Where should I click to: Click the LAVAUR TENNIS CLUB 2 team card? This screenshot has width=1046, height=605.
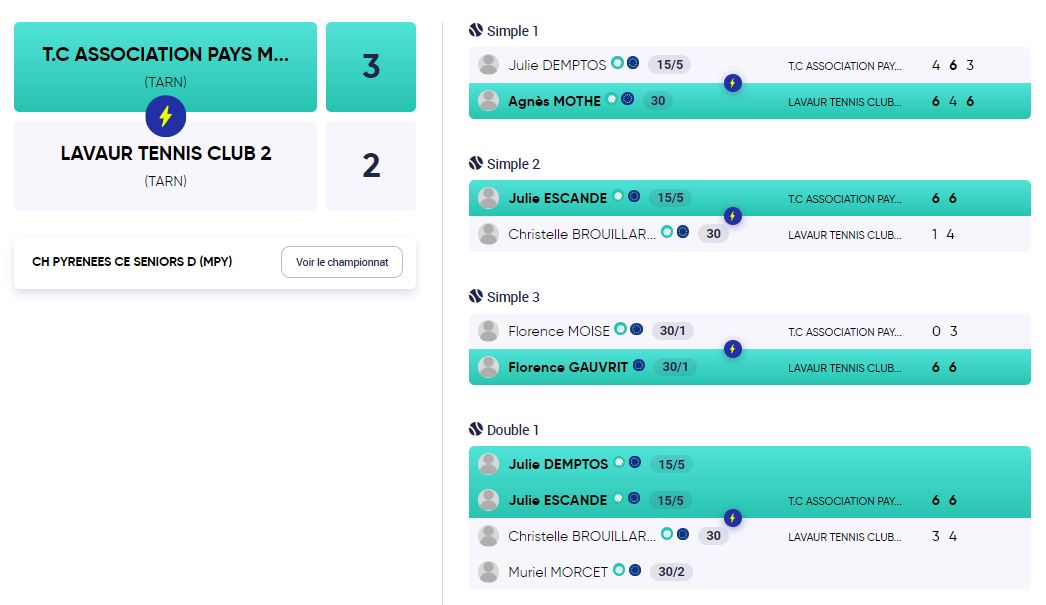click(x=165, y=165)
